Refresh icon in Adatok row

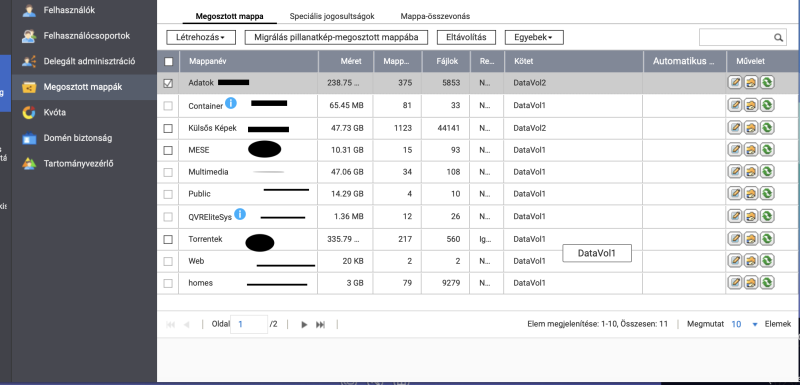coord(767,83)
